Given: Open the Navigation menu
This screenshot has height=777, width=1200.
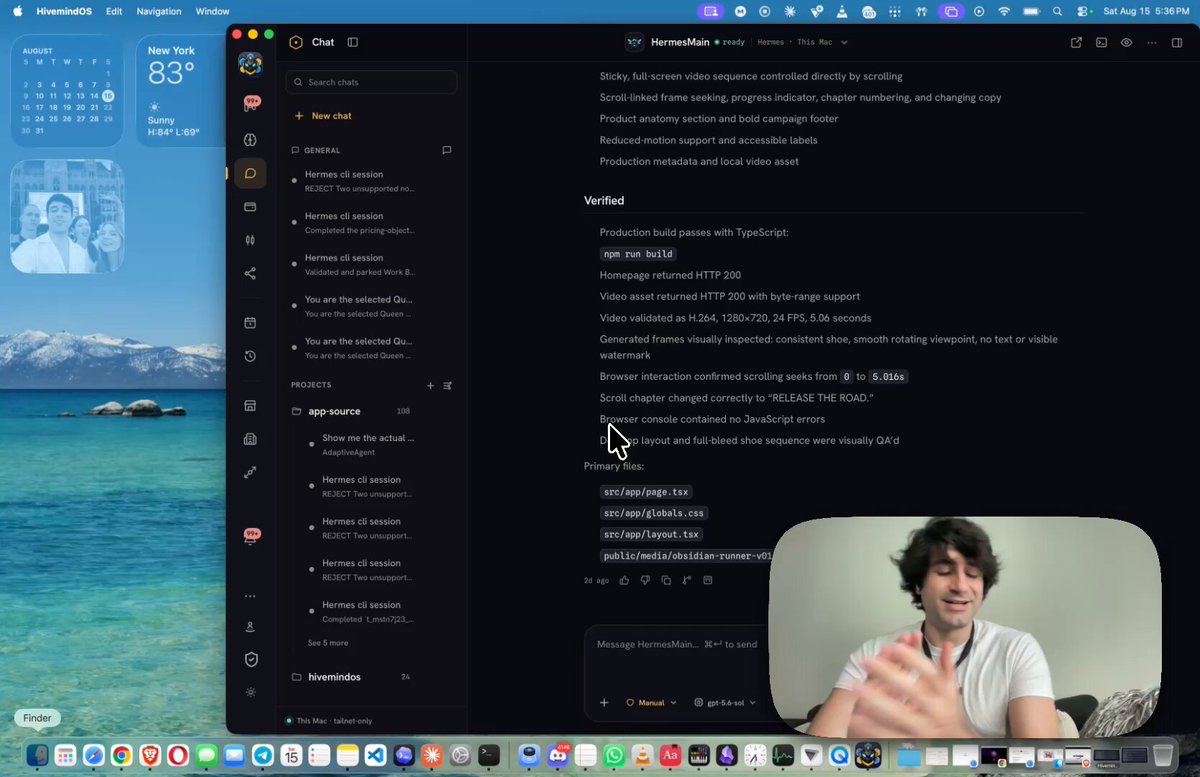Looking at the screenshot, I should pyautogui.click(x=159, y=11).
